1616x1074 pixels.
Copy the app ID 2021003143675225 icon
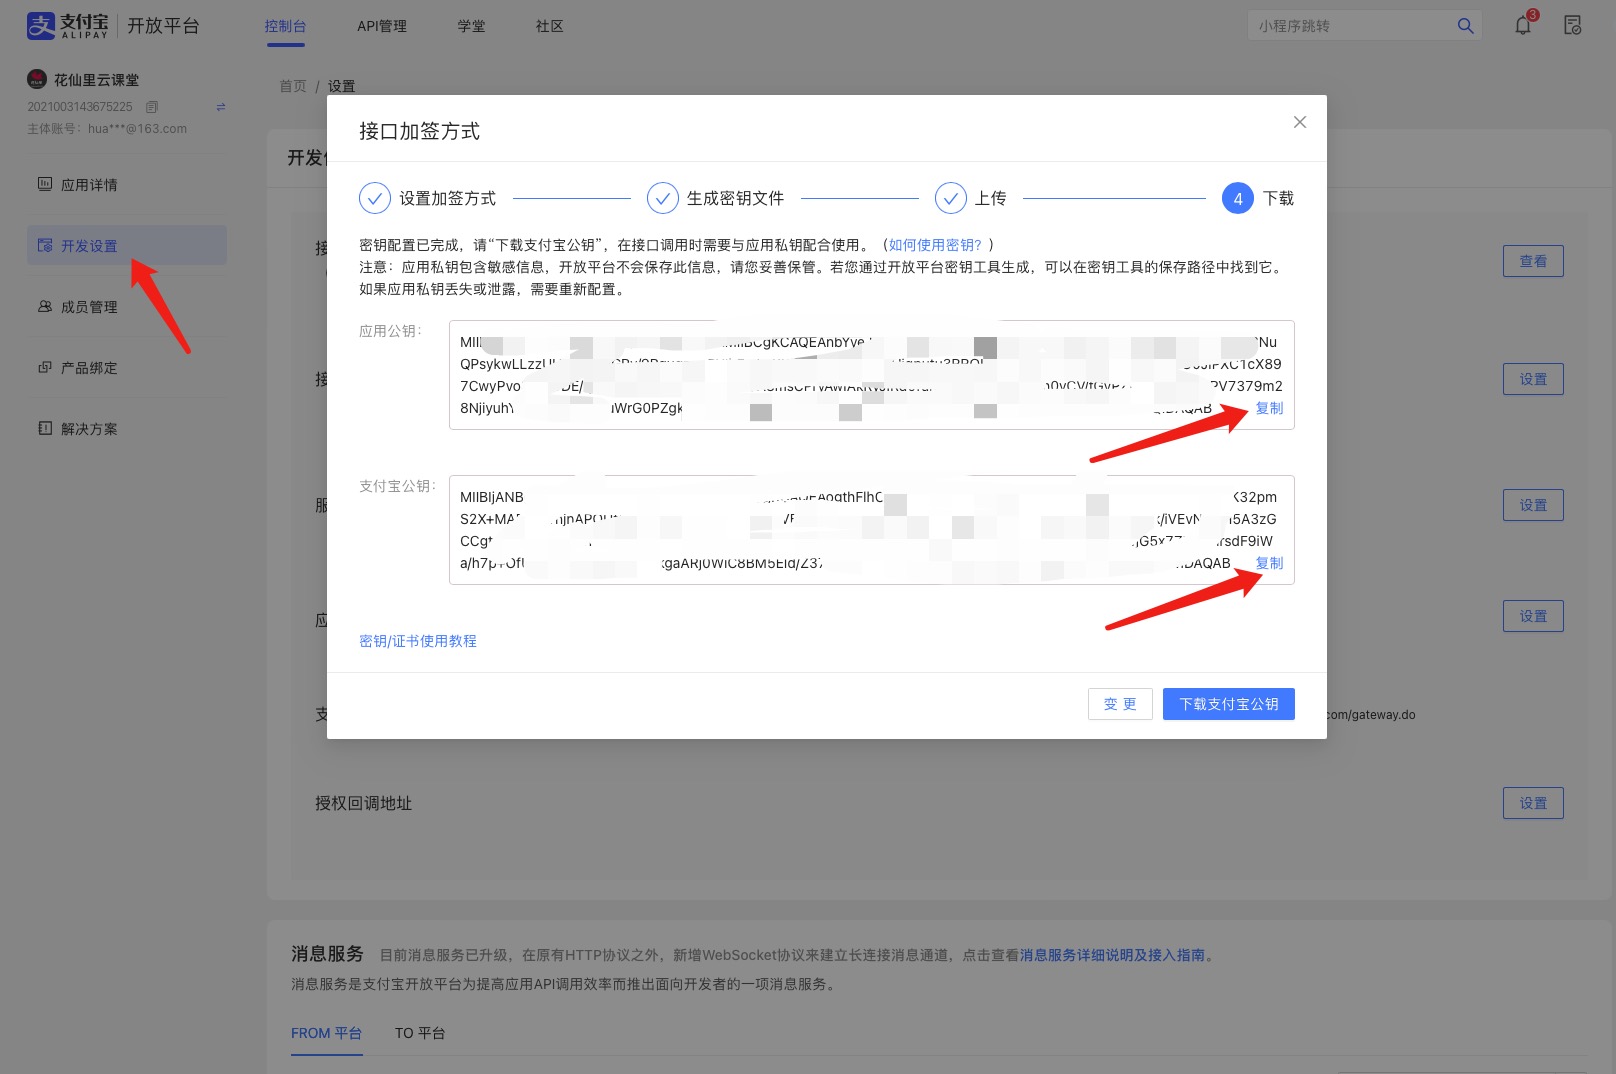152,107
